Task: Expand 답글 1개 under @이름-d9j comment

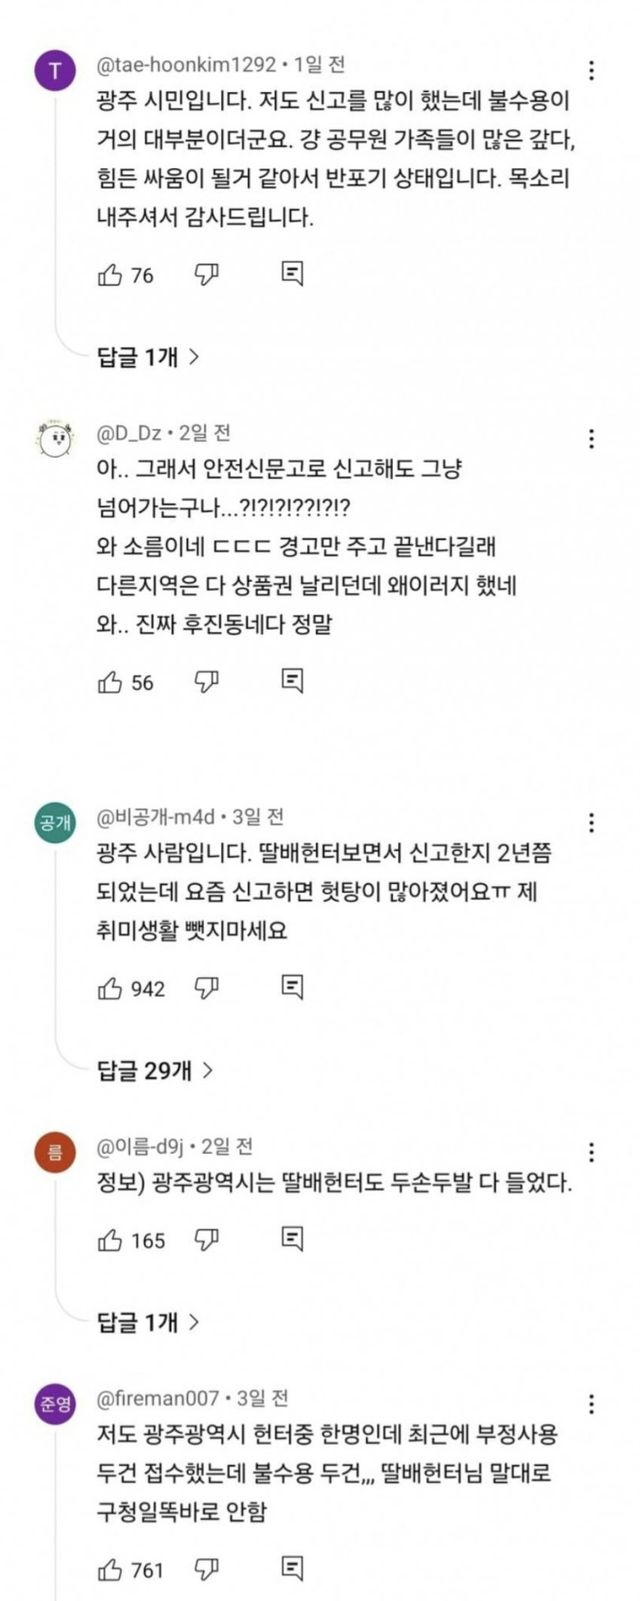Action: click(x=148, y=1322)
